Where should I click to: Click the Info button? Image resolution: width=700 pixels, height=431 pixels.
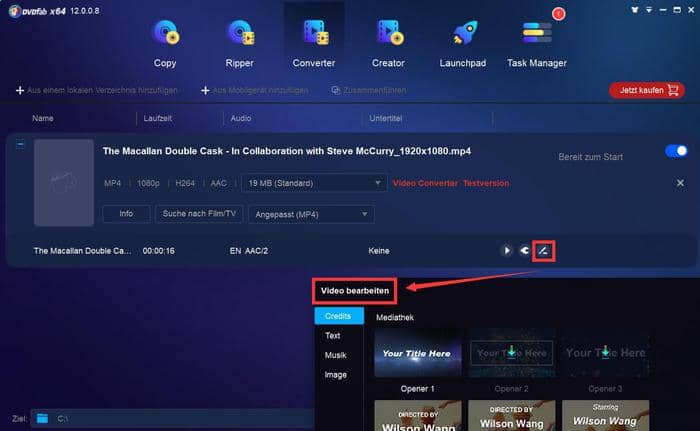(126, 213)
